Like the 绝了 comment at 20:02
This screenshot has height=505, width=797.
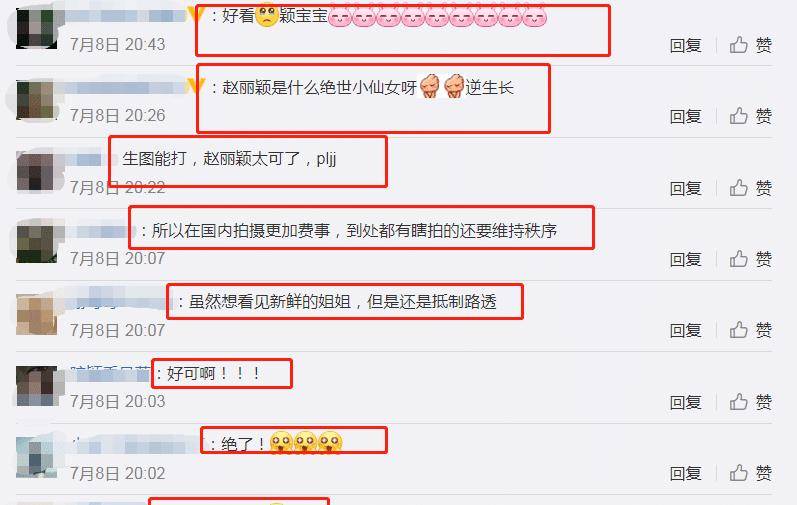click(x=739, y=473)
